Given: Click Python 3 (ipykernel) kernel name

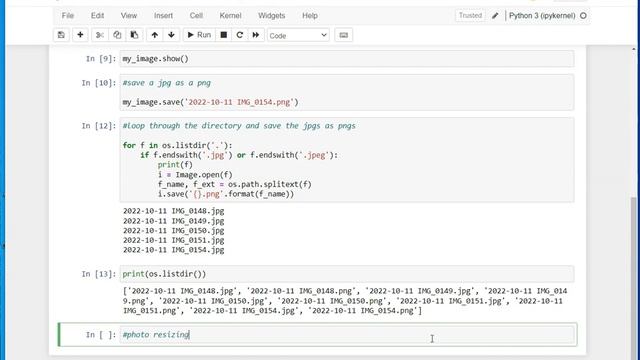Looking at the screenshot, I should point(542,16).
